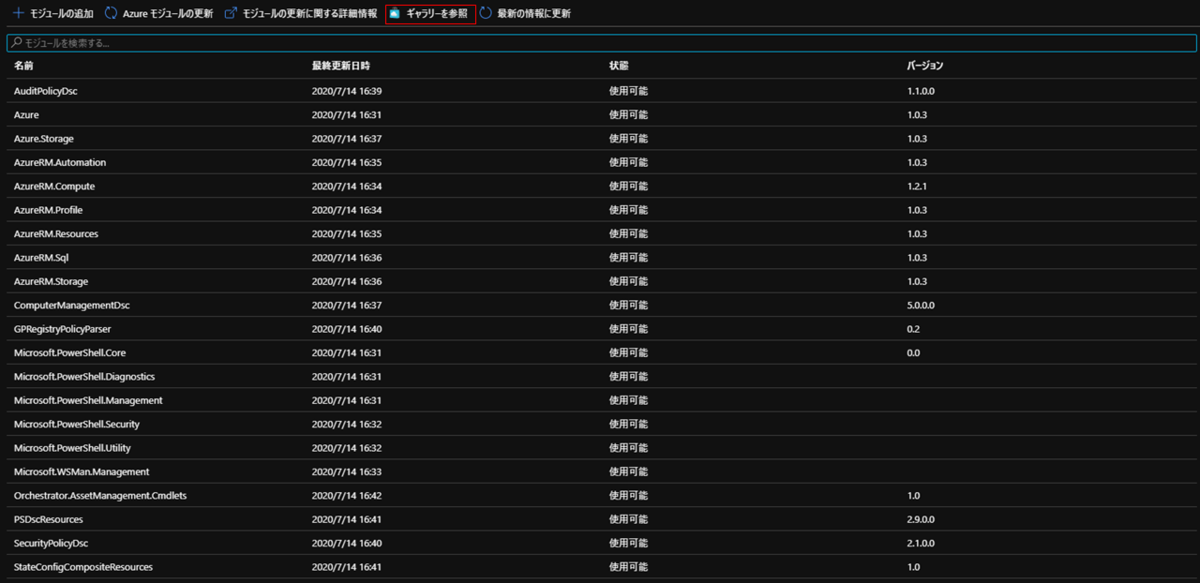Select ComputerManagementDsc module
Screen dimensions: 1200x583
click(x=72, y=305)
